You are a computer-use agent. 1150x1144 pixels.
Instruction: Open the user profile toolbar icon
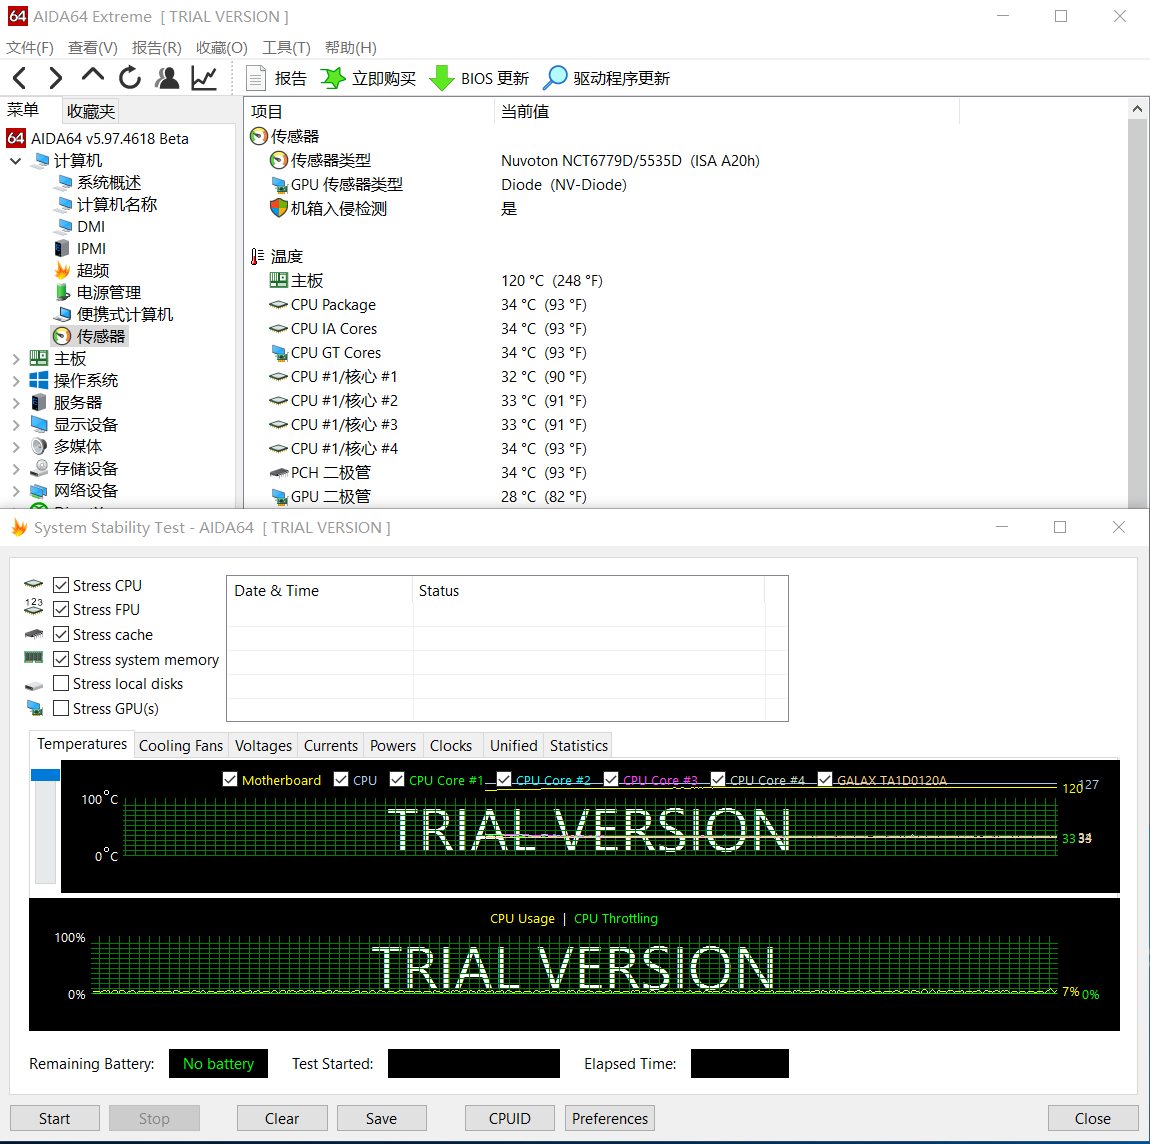pyautogui.click(x=167, y=77)
